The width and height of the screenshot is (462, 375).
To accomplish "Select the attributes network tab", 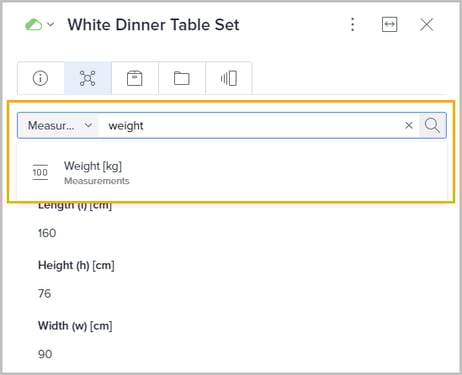I will (88, 78).
